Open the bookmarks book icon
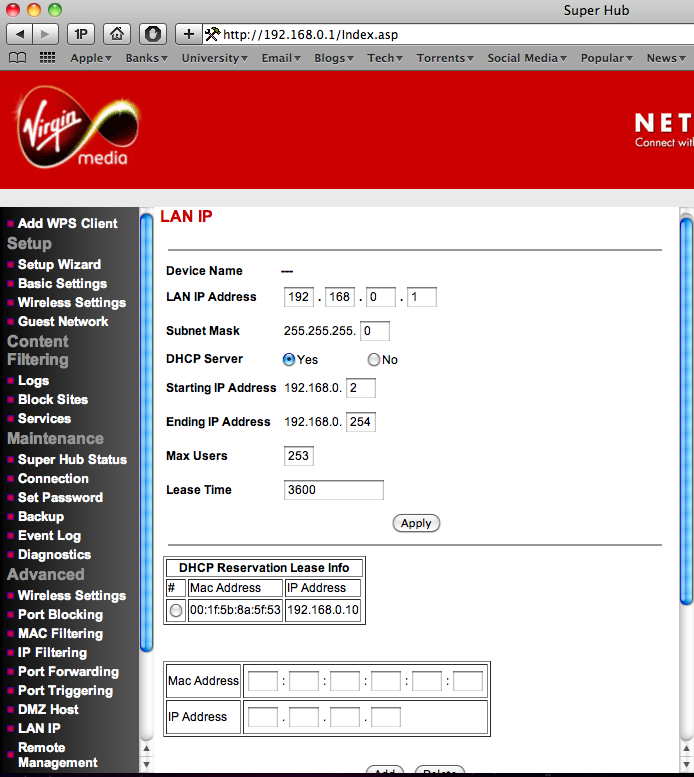The height and width of the screenshot is (777, 694). [x=18, y=58]
